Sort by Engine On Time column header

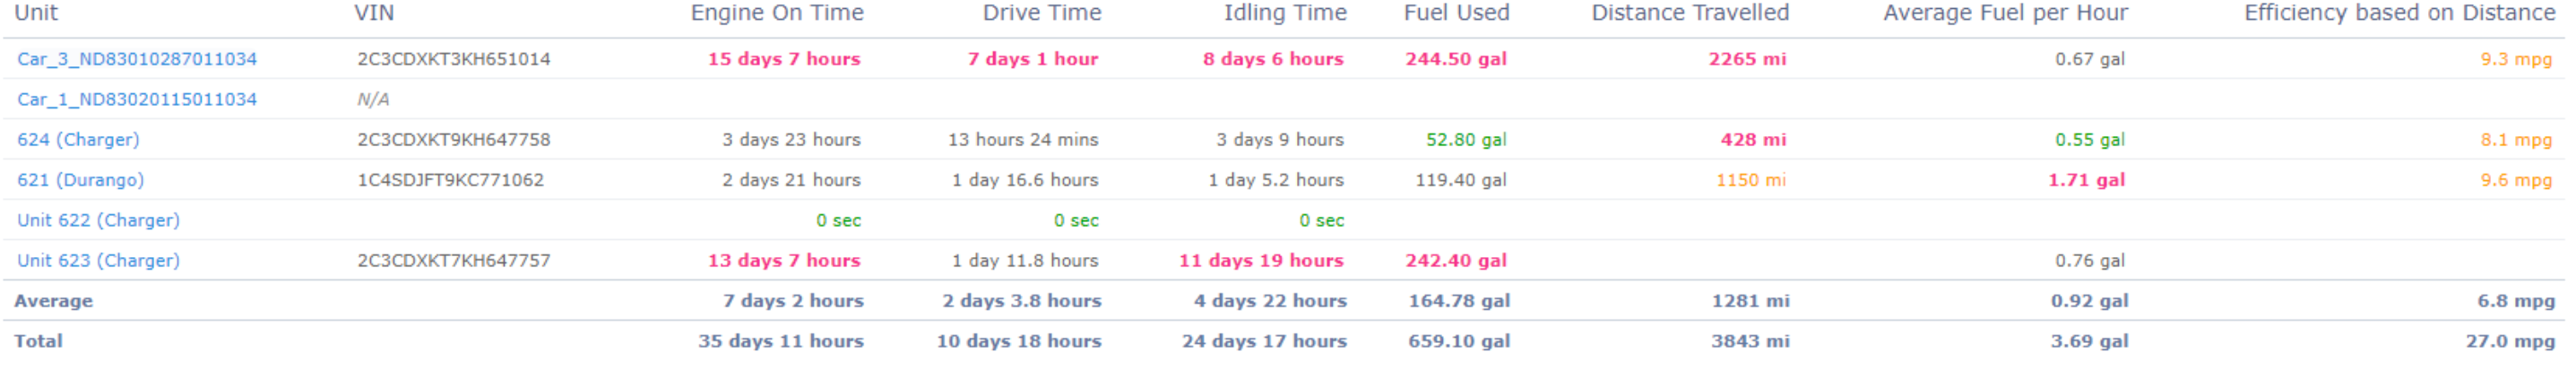tap(777, 13)
